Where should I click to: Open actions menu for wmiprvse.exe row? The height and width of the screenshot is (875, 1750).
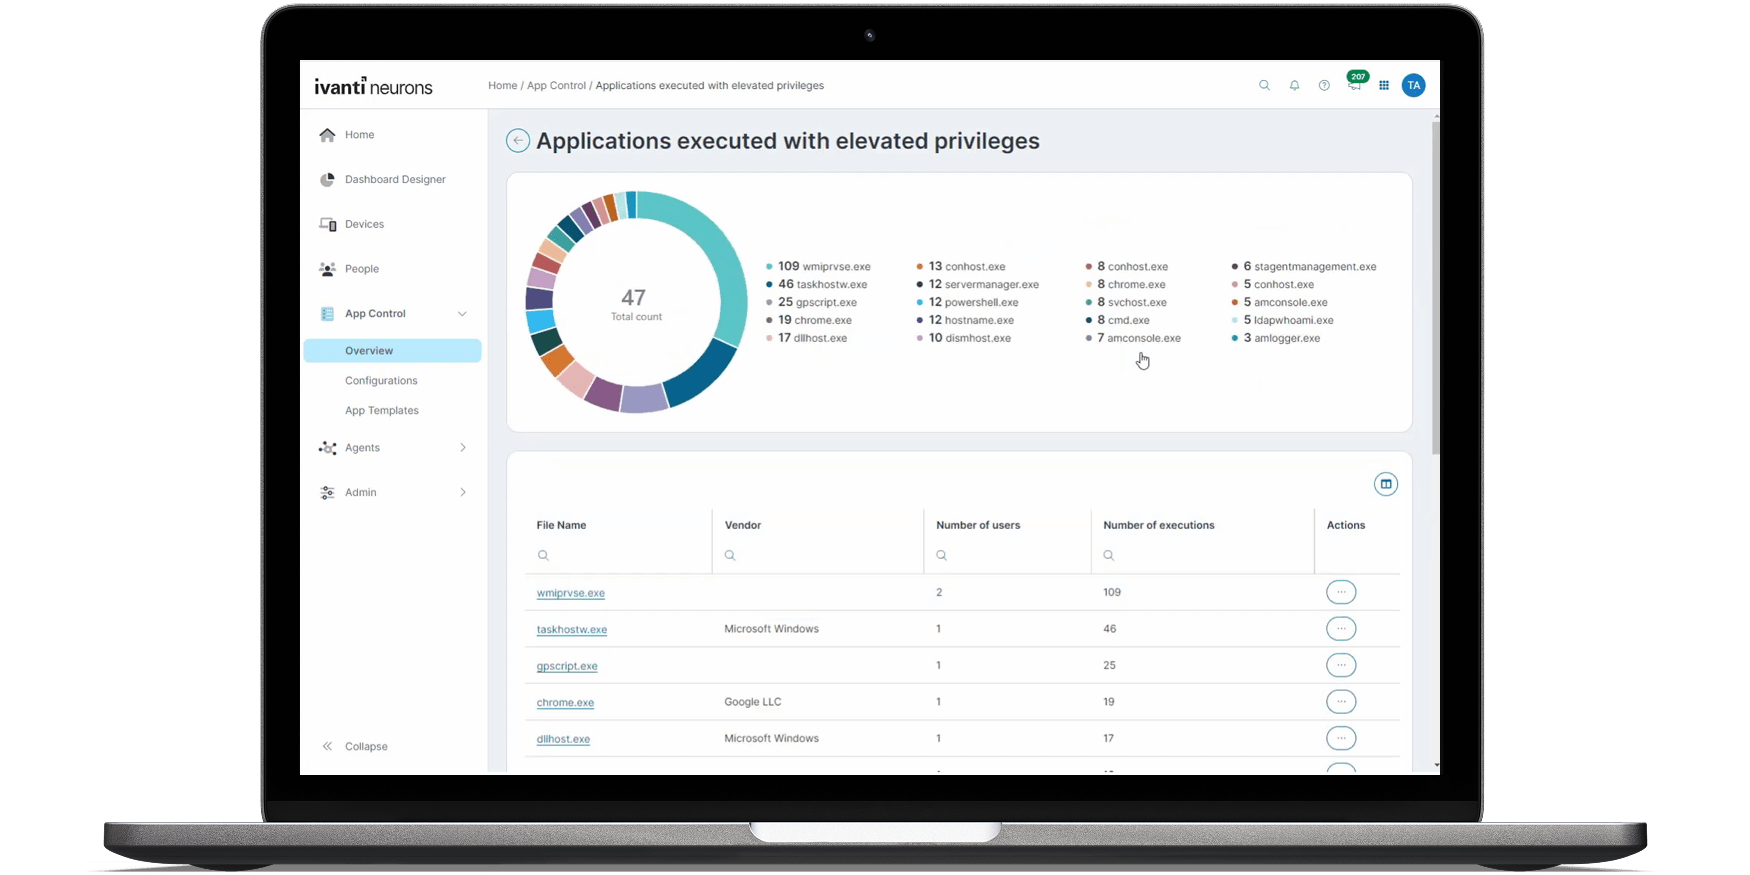1341,592
